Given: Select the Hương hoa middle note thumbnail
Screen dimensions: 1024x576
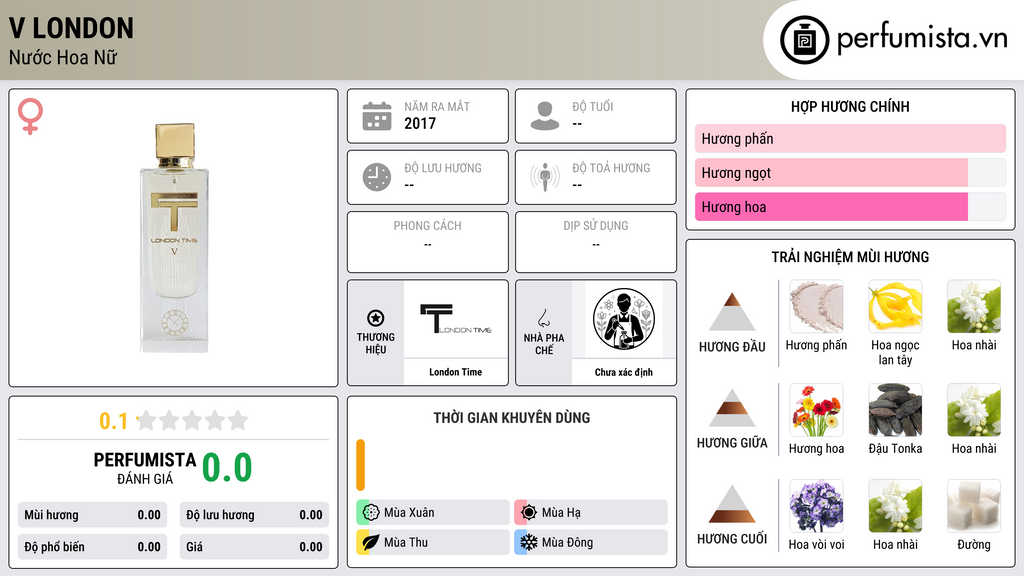Looking at the screenshot, I should pos(816,410).
